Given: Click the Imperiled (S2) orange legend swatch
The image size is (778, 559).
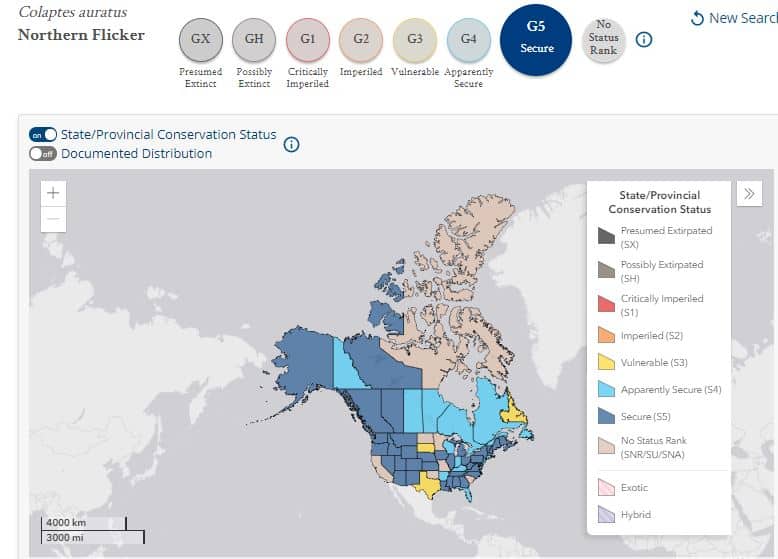Looking at the screenshot, I should (606, 335).
